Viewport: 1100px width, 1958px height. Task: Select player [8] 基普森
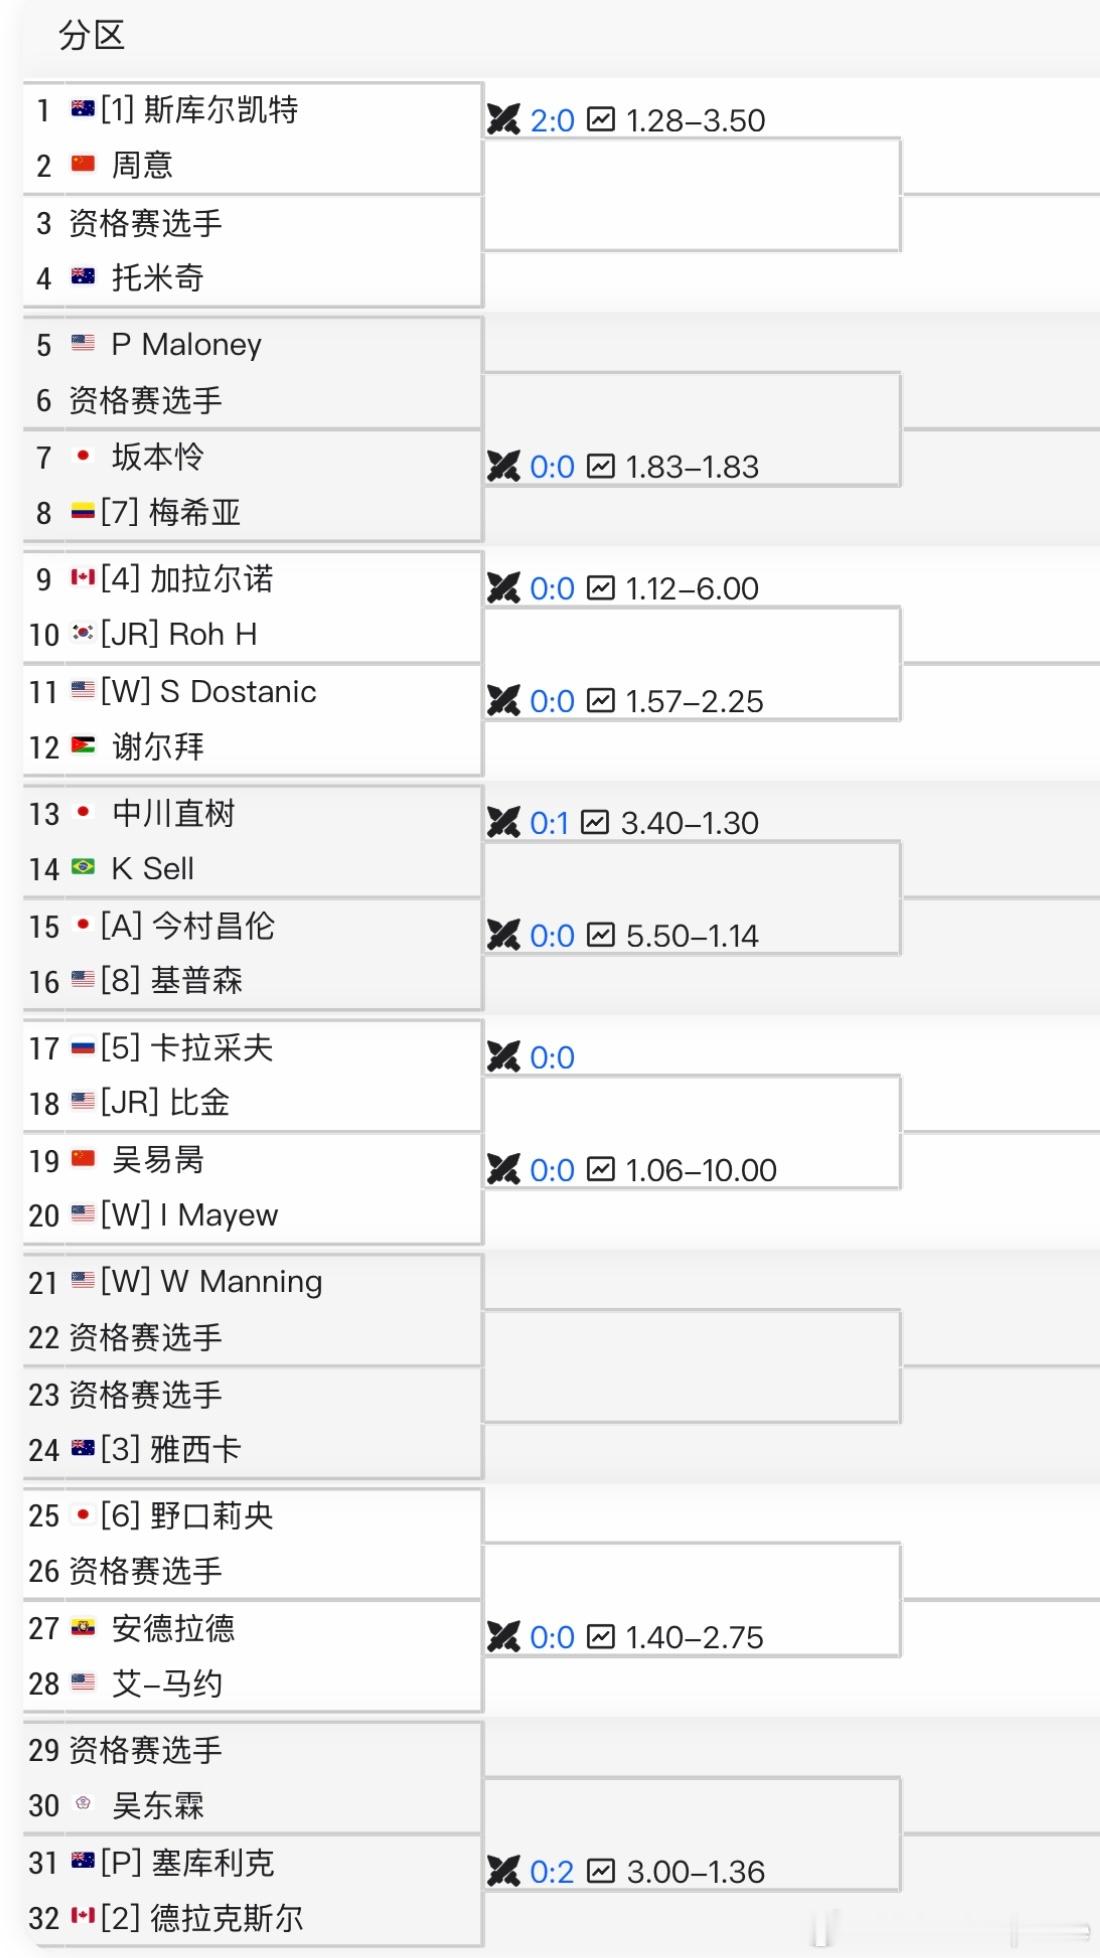point(172,981)
